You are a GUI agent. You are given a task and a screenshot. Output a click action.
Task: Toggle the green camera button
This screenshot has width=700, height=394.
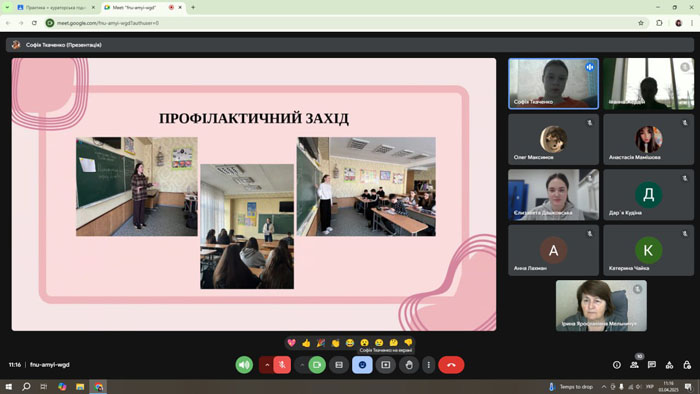[x=317, y=365]
